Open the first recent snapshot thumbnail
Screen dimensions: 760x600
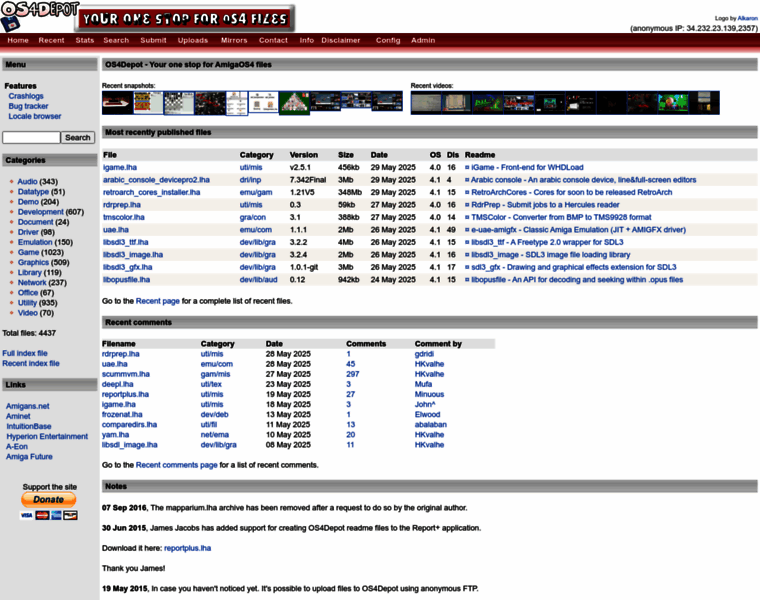click(x=117, y=103)
